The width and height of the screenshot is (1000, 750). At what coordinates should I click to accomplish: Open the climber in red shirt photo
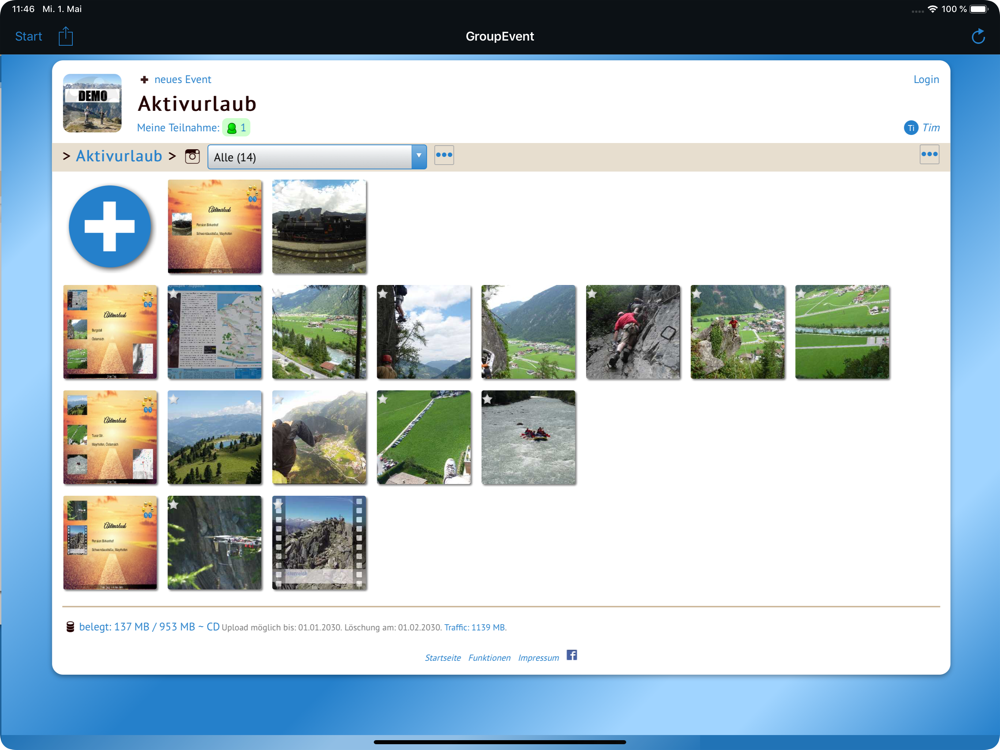633,332
